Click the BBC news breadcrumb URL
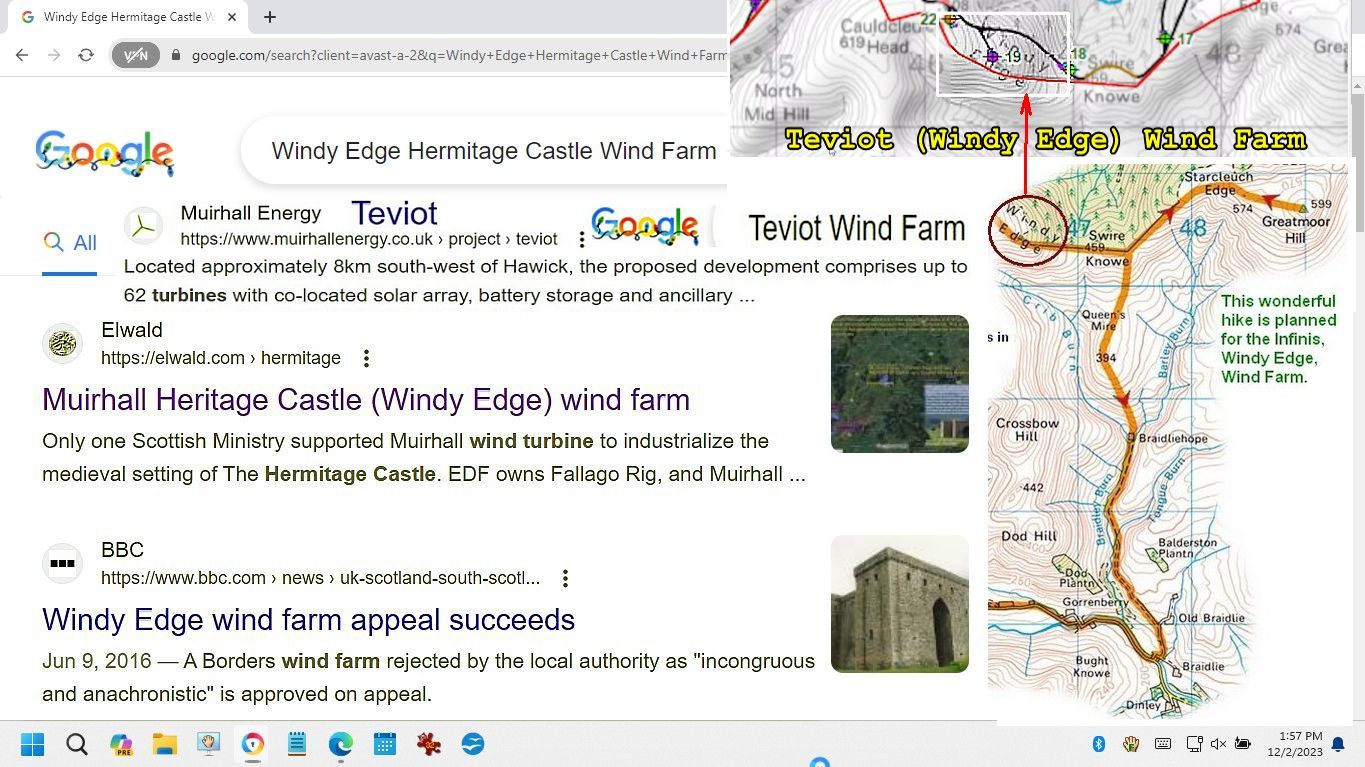The image size is (1365, 767). [320, 578]
